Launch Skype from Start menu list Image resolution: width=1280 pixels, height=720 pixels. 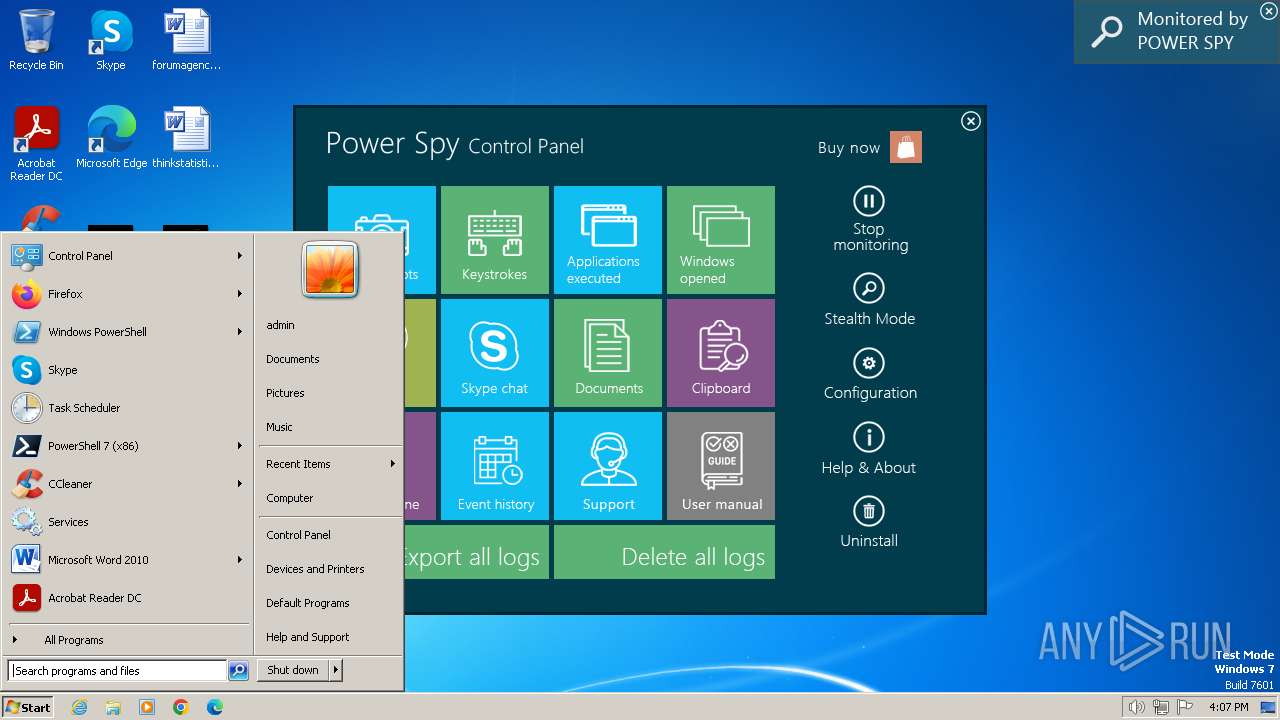tap(128, 370)
